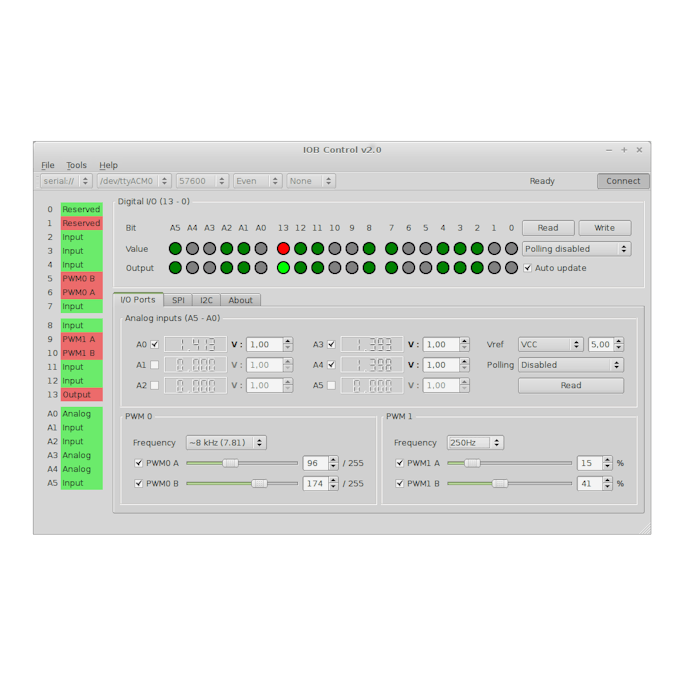Toggle Output LED for bit 11
Image resolution: width=675 pixels, height=675 pixels.
point(317,268)
